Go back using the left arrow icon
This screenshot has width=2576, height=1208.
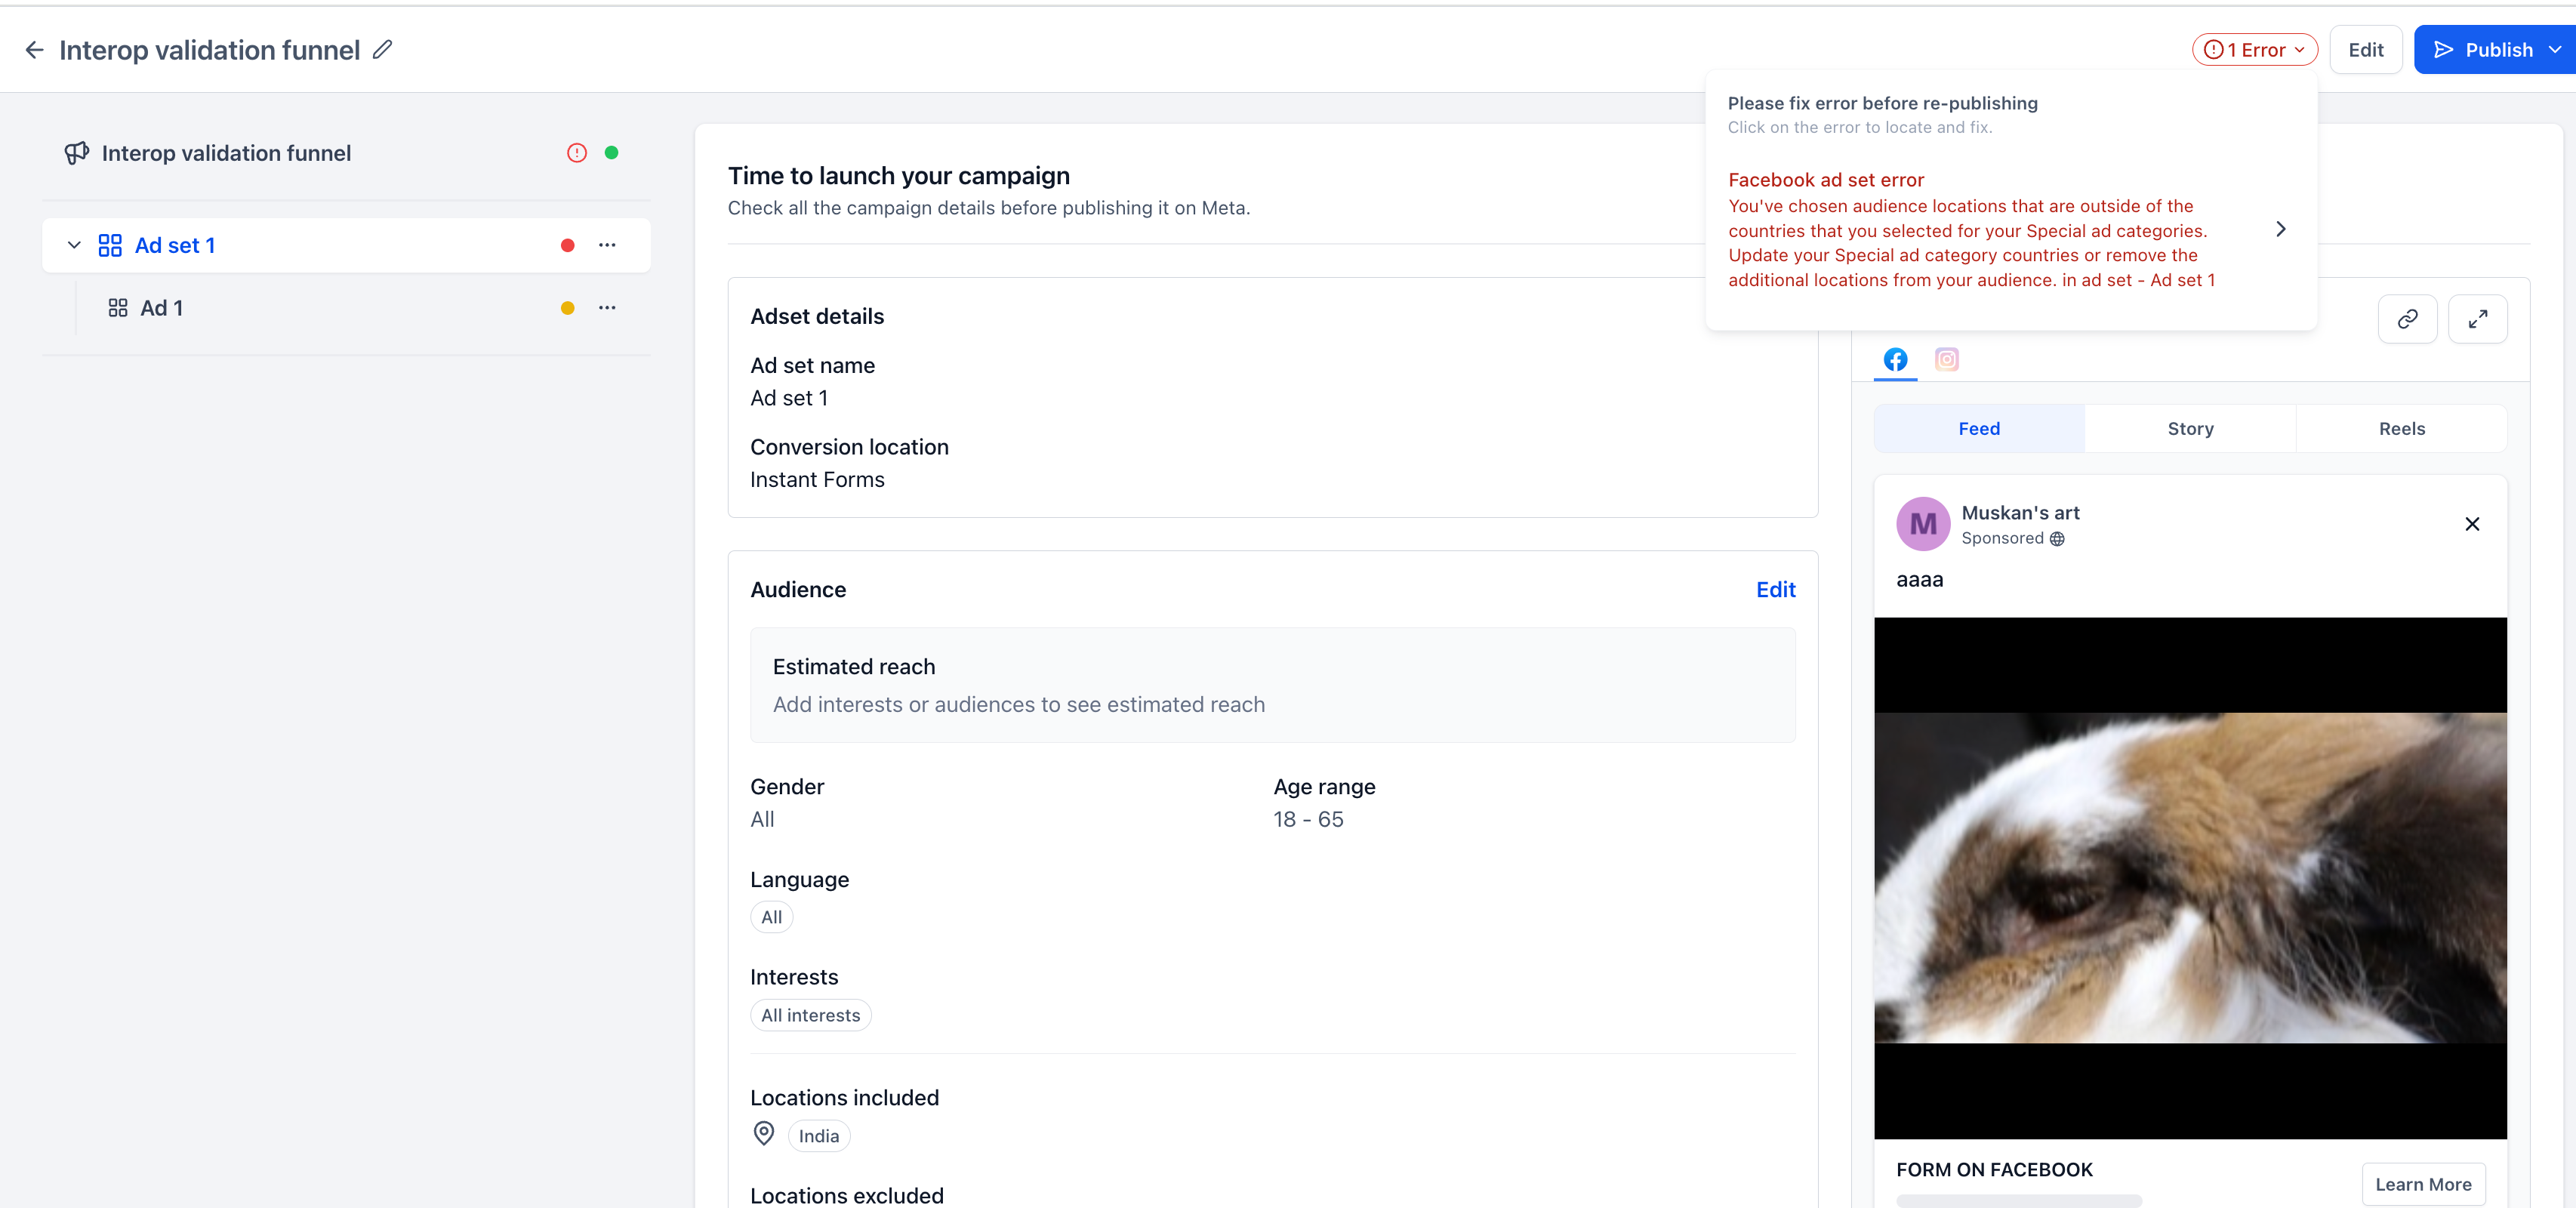pos(35,50)
